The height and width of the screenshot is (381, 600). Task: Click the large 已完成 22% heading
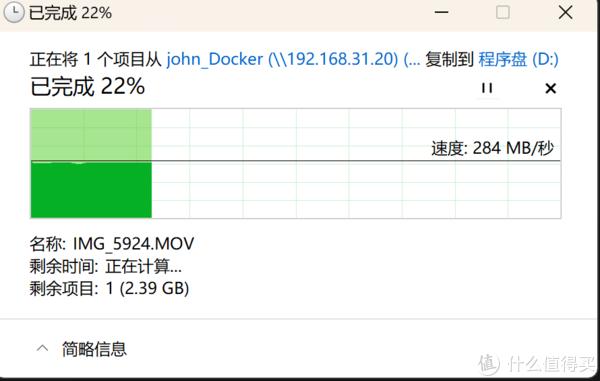pyautogui.click(x=88, y=86)
